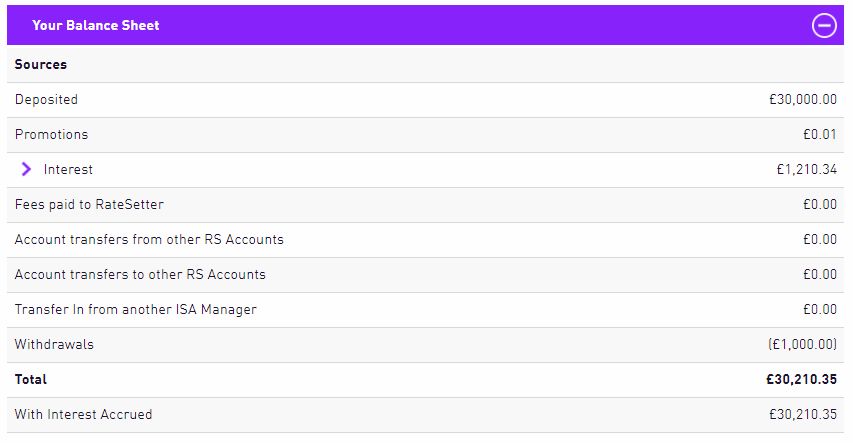Click the £1,210.34 interest amount

pyautogui.click(x=806, y=169)
